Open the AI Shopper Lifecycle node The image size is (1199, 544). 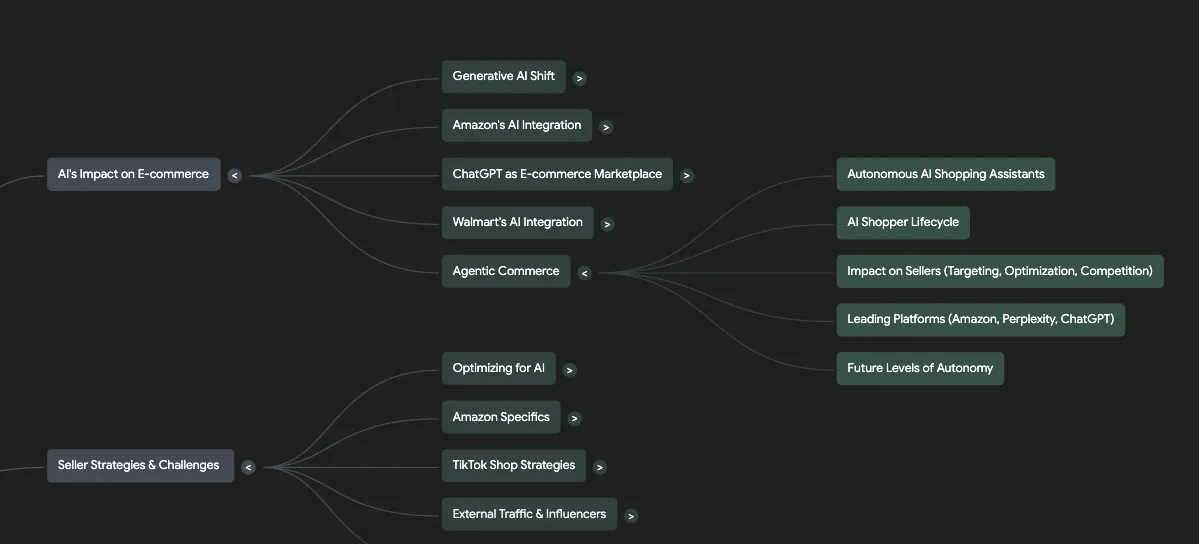[903, 223]
